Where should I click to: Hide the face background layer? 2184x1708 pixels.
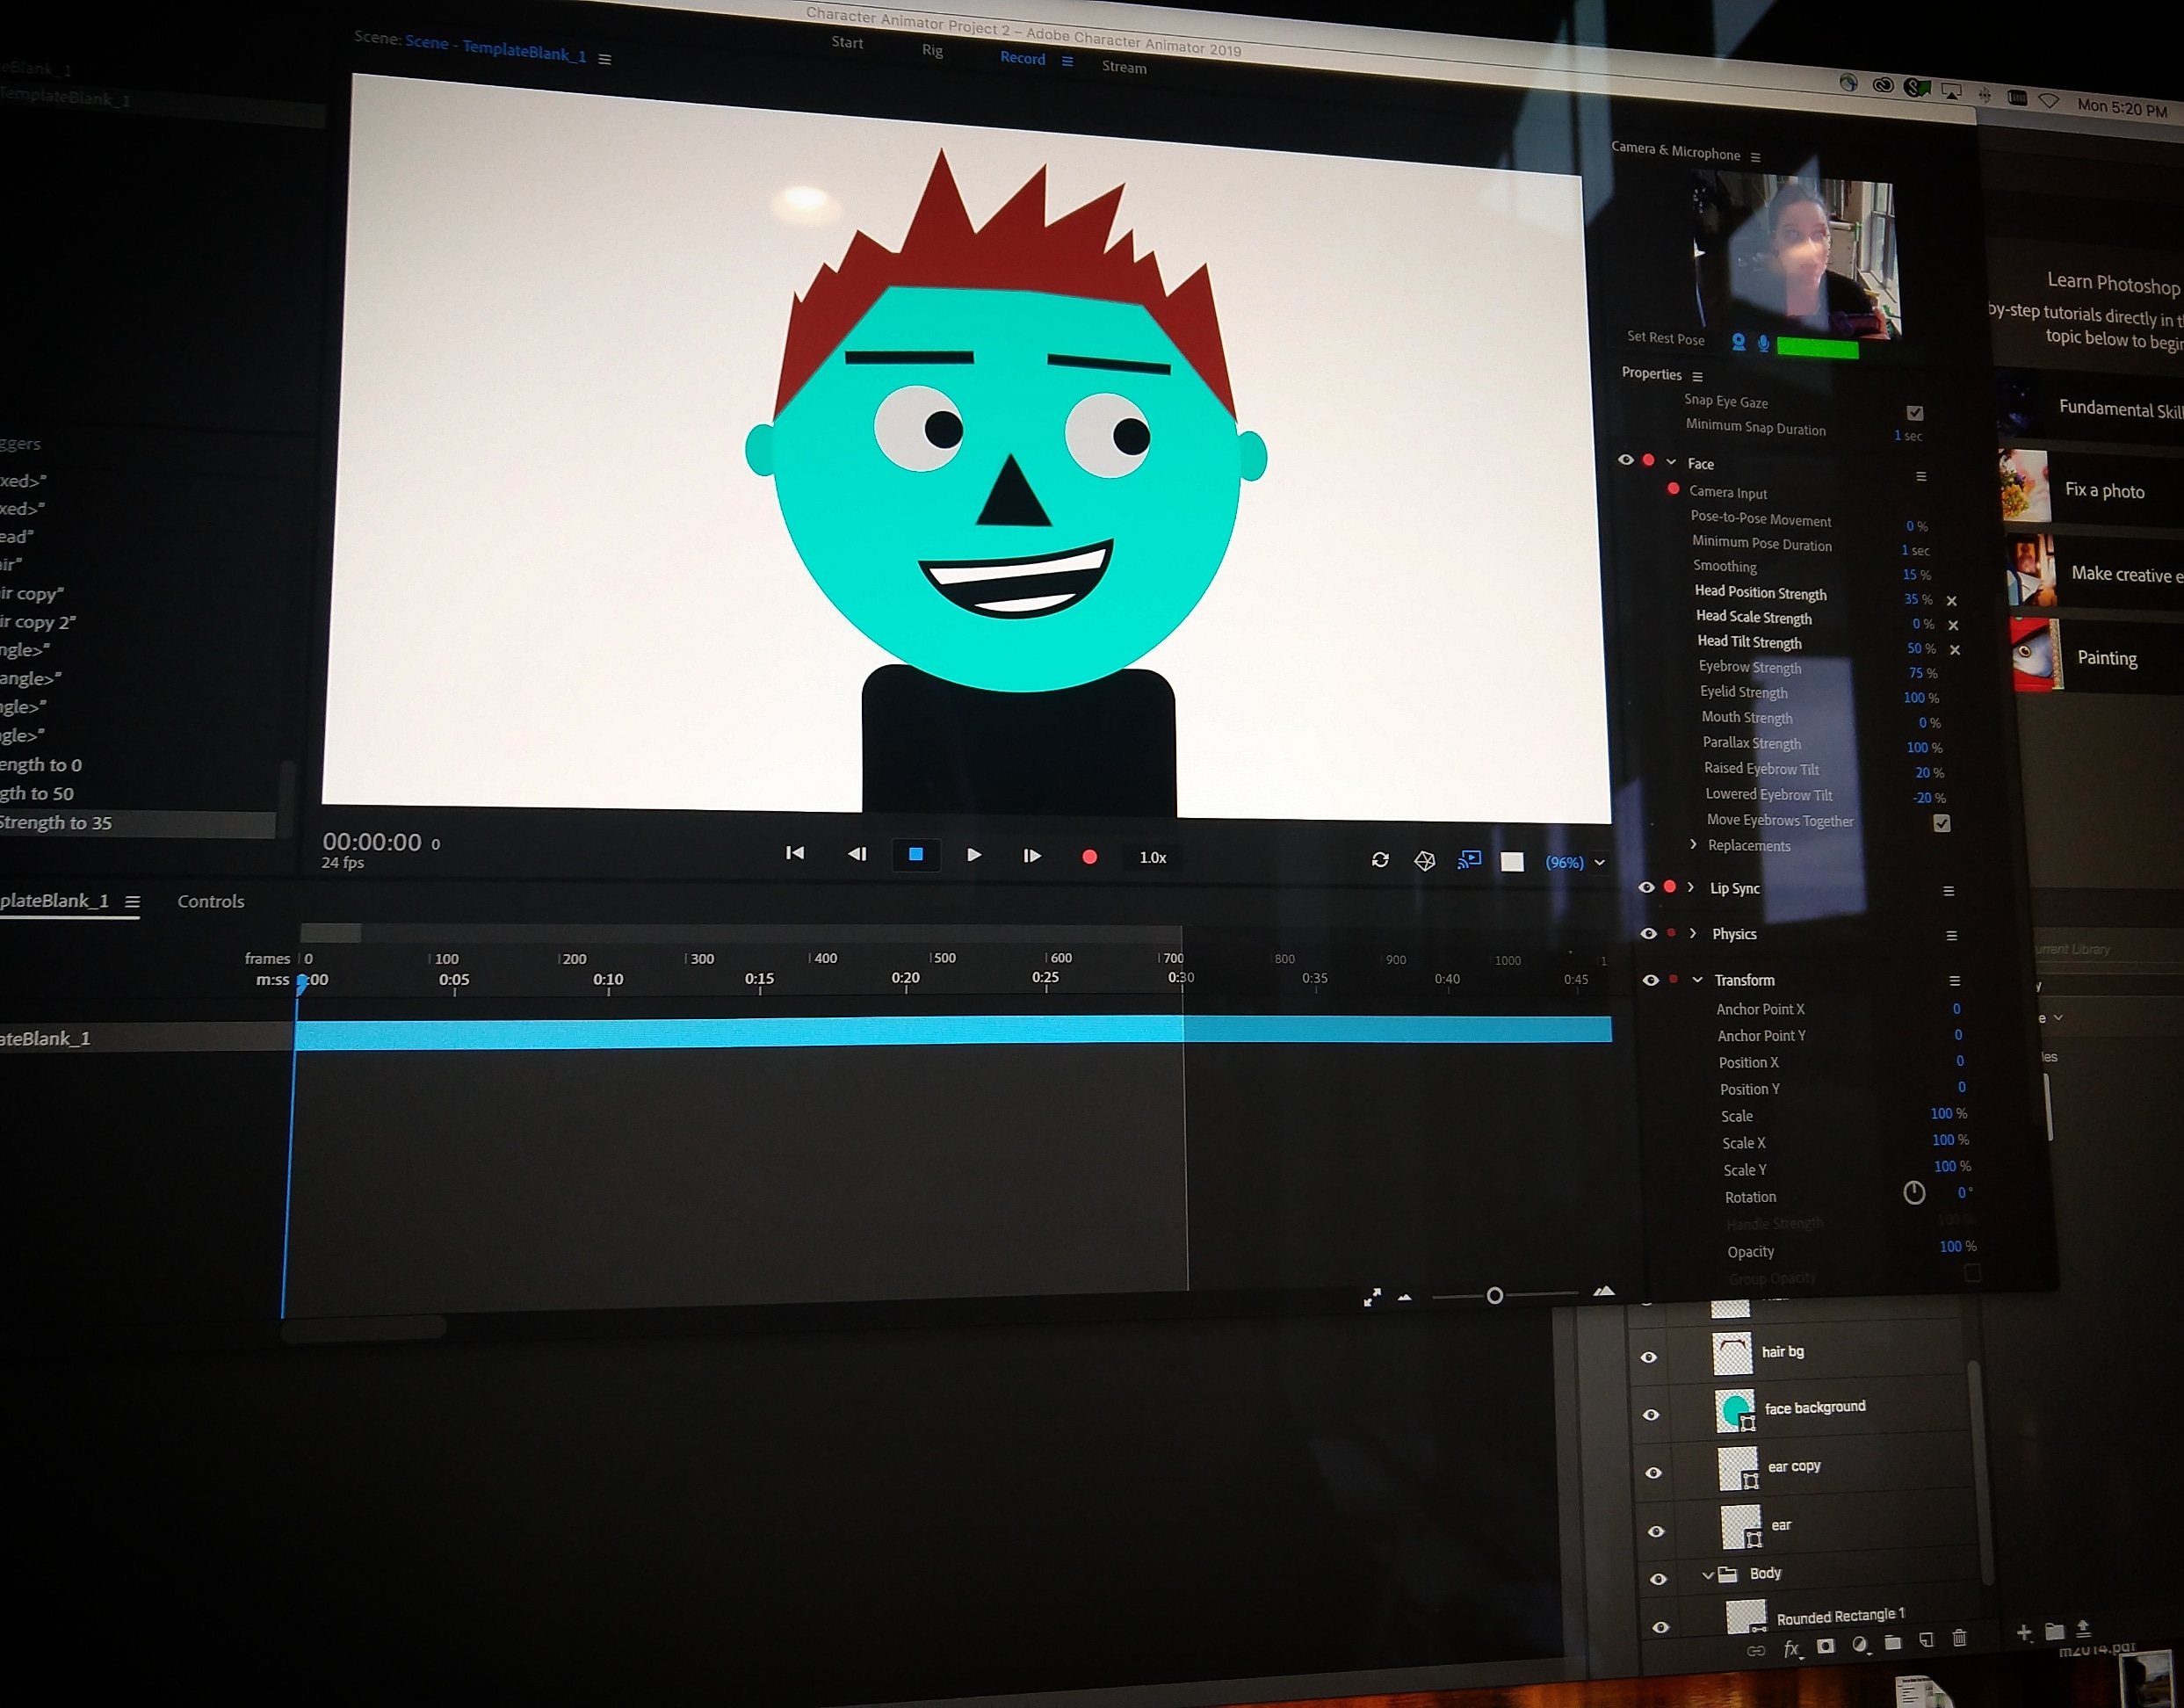tap(1651, 1415)
